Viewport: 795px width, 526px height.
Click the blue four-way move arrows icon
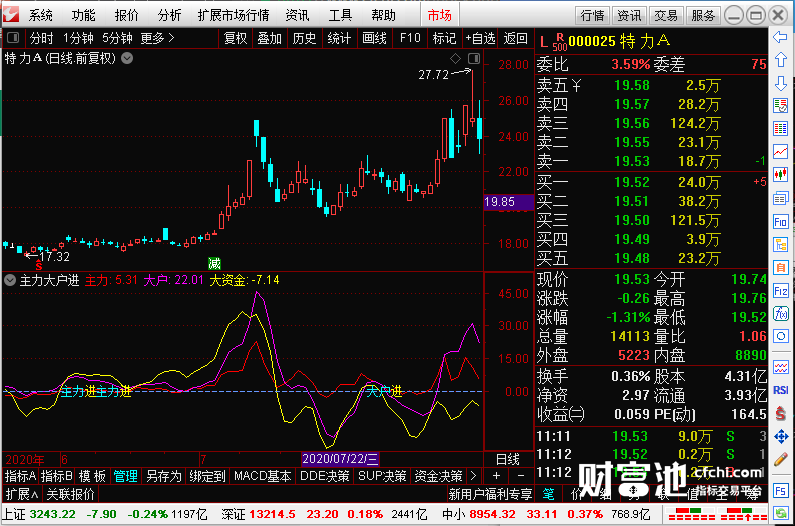[x=780, y=437]
